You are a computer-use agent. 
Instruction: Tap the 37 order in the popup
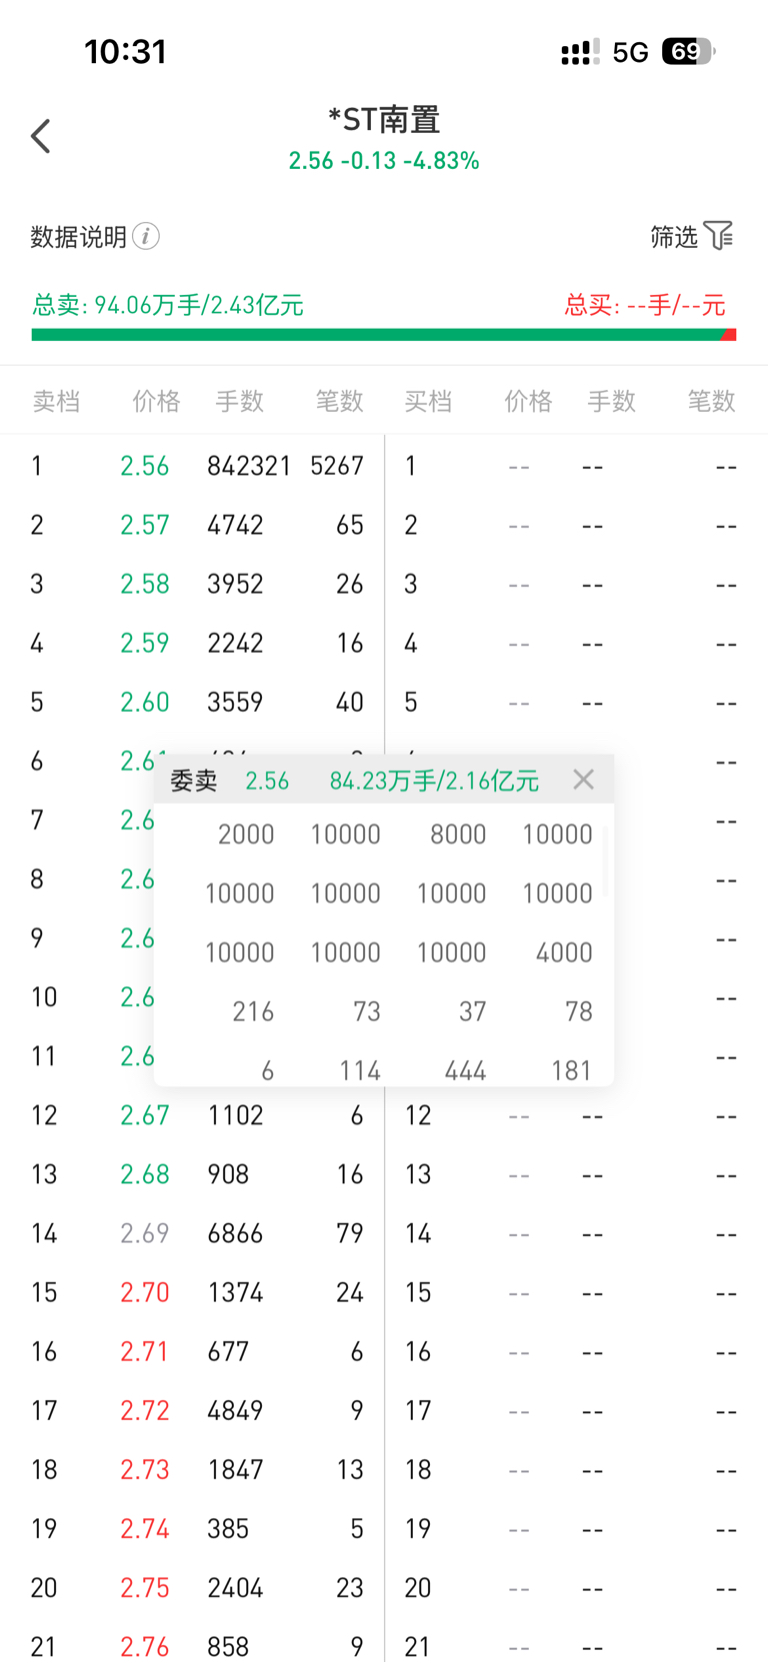(473, 1011)
